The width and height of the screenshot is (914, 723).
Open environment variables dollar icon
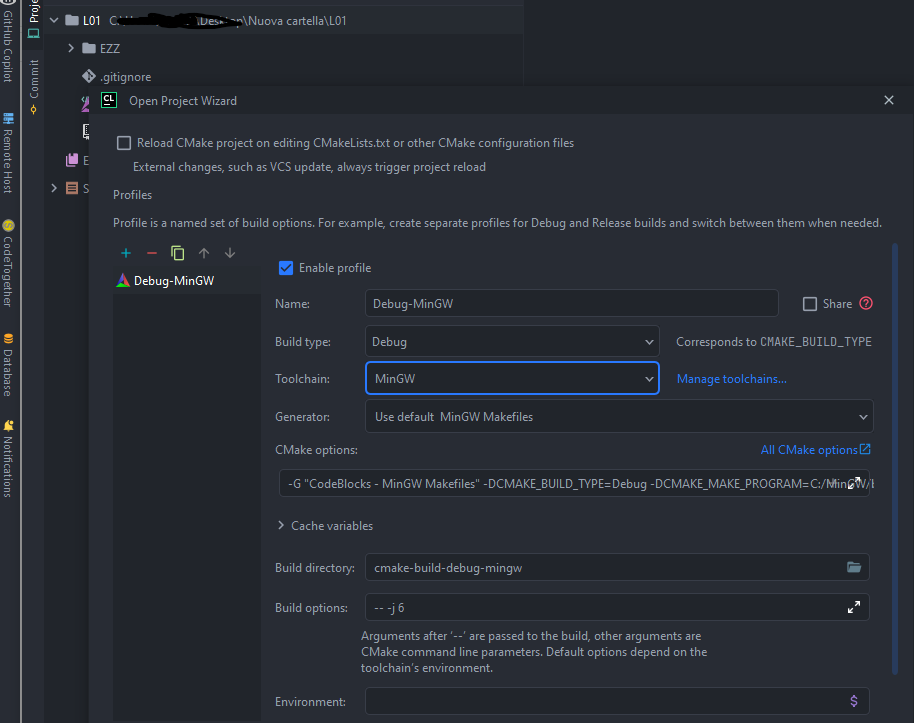click(x=854, y=701)
